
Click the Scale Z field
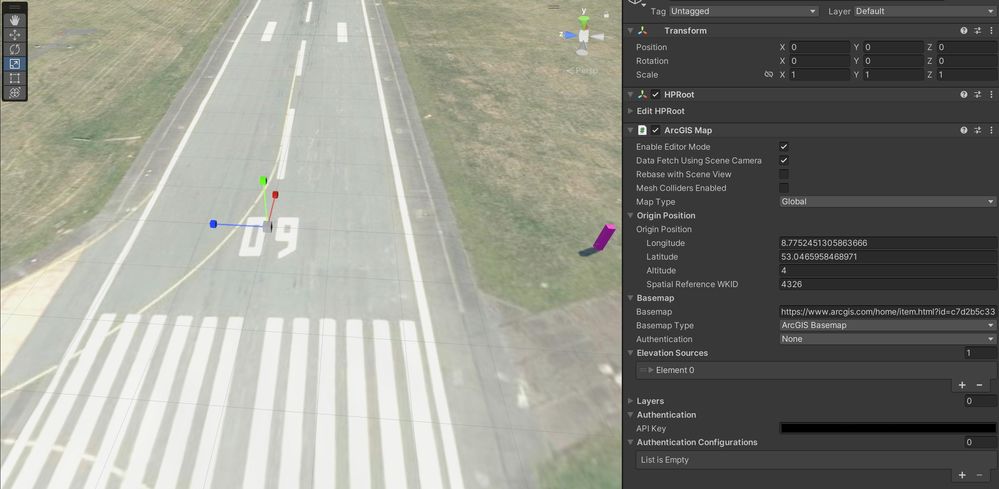point(967,74)
